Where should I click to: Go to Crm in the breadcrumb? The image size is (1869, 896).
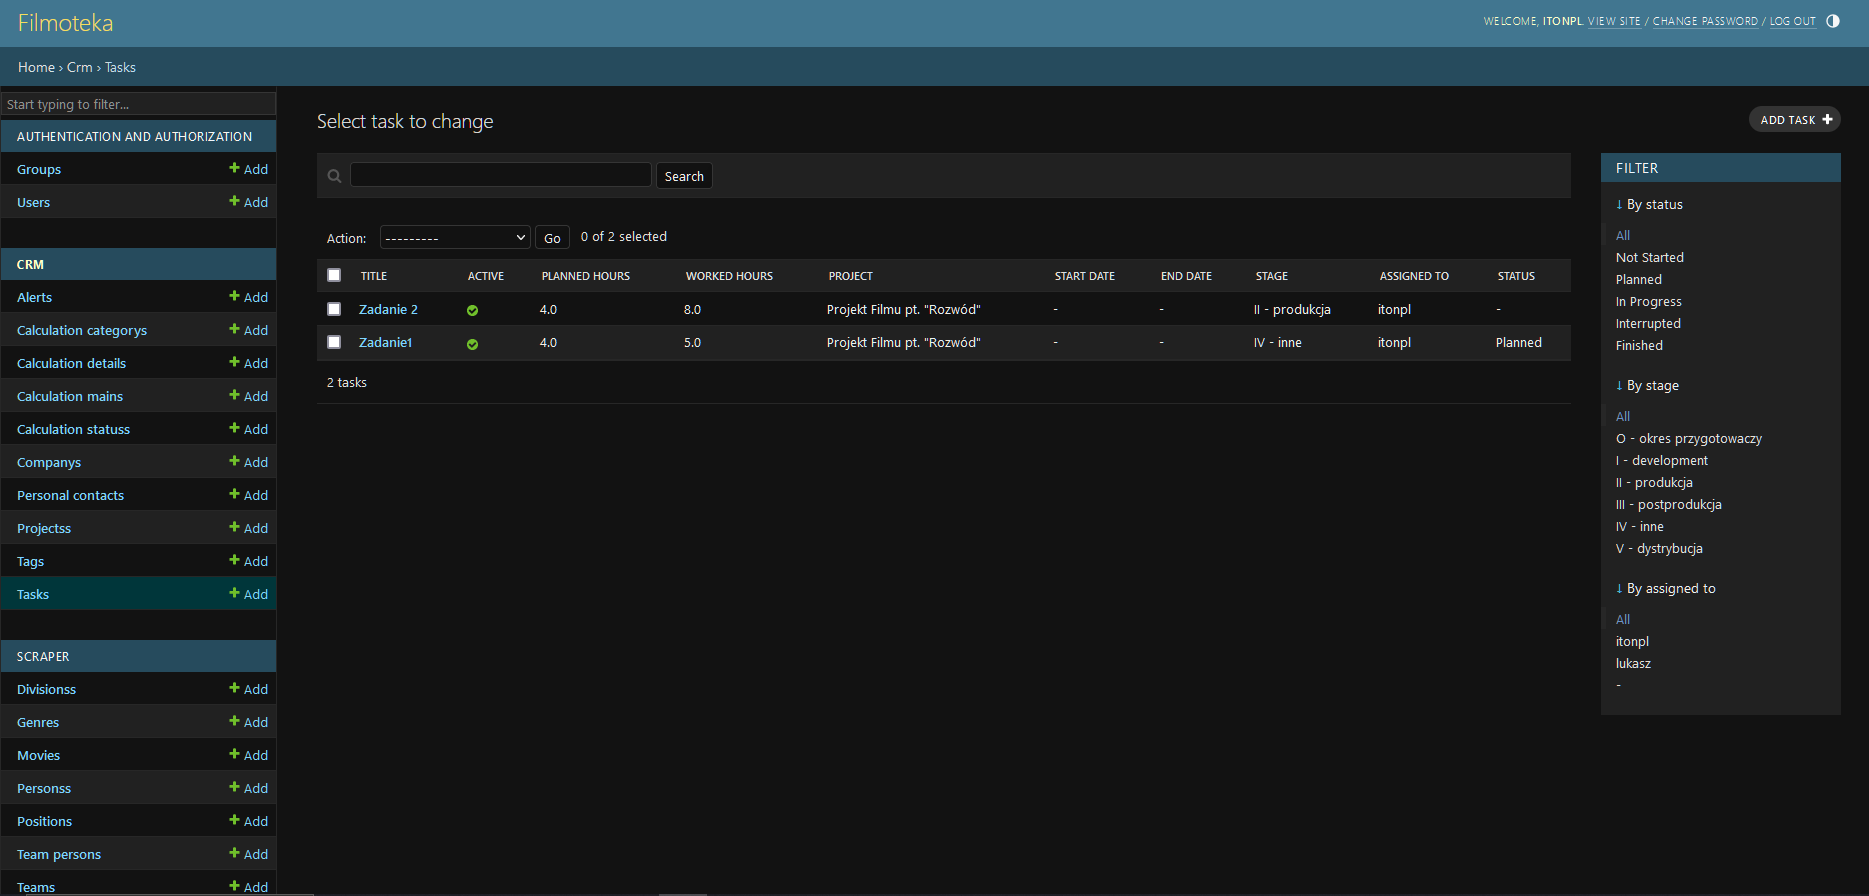[79, 67]
